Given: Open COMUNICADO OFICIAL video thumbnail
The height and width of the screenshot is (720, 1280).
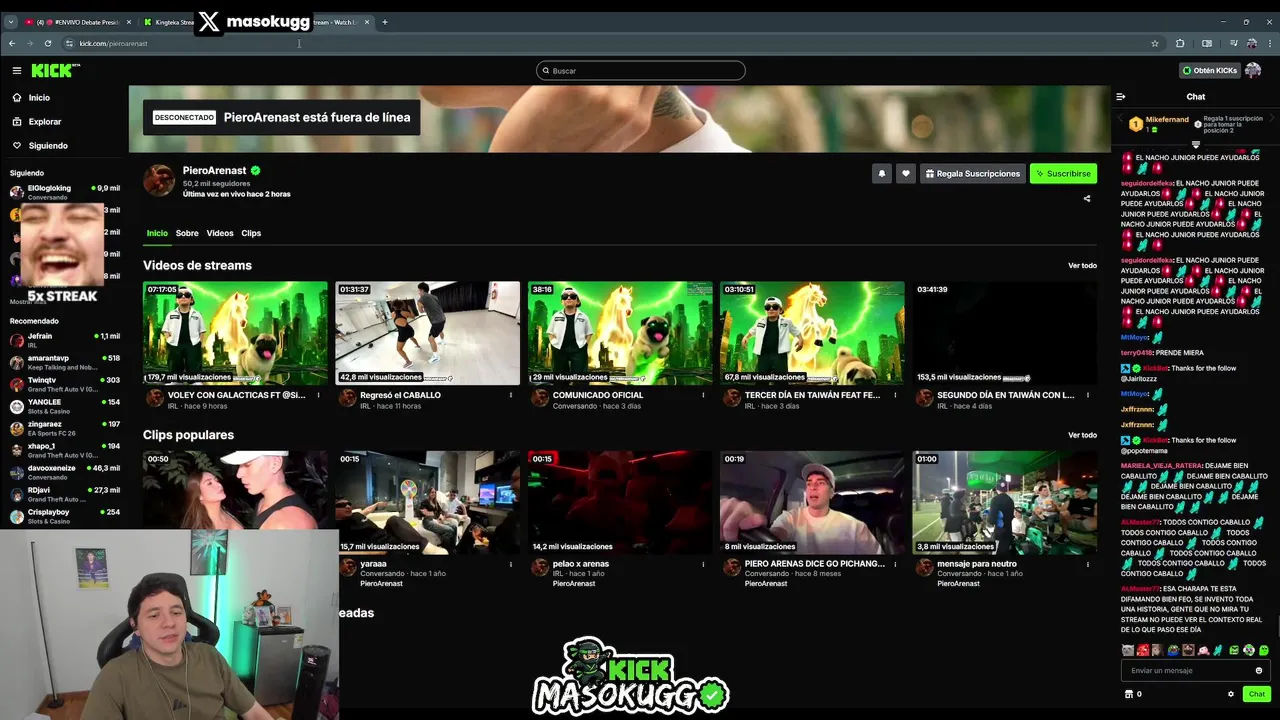Looking at the screenshot, I should pos(620,333).
